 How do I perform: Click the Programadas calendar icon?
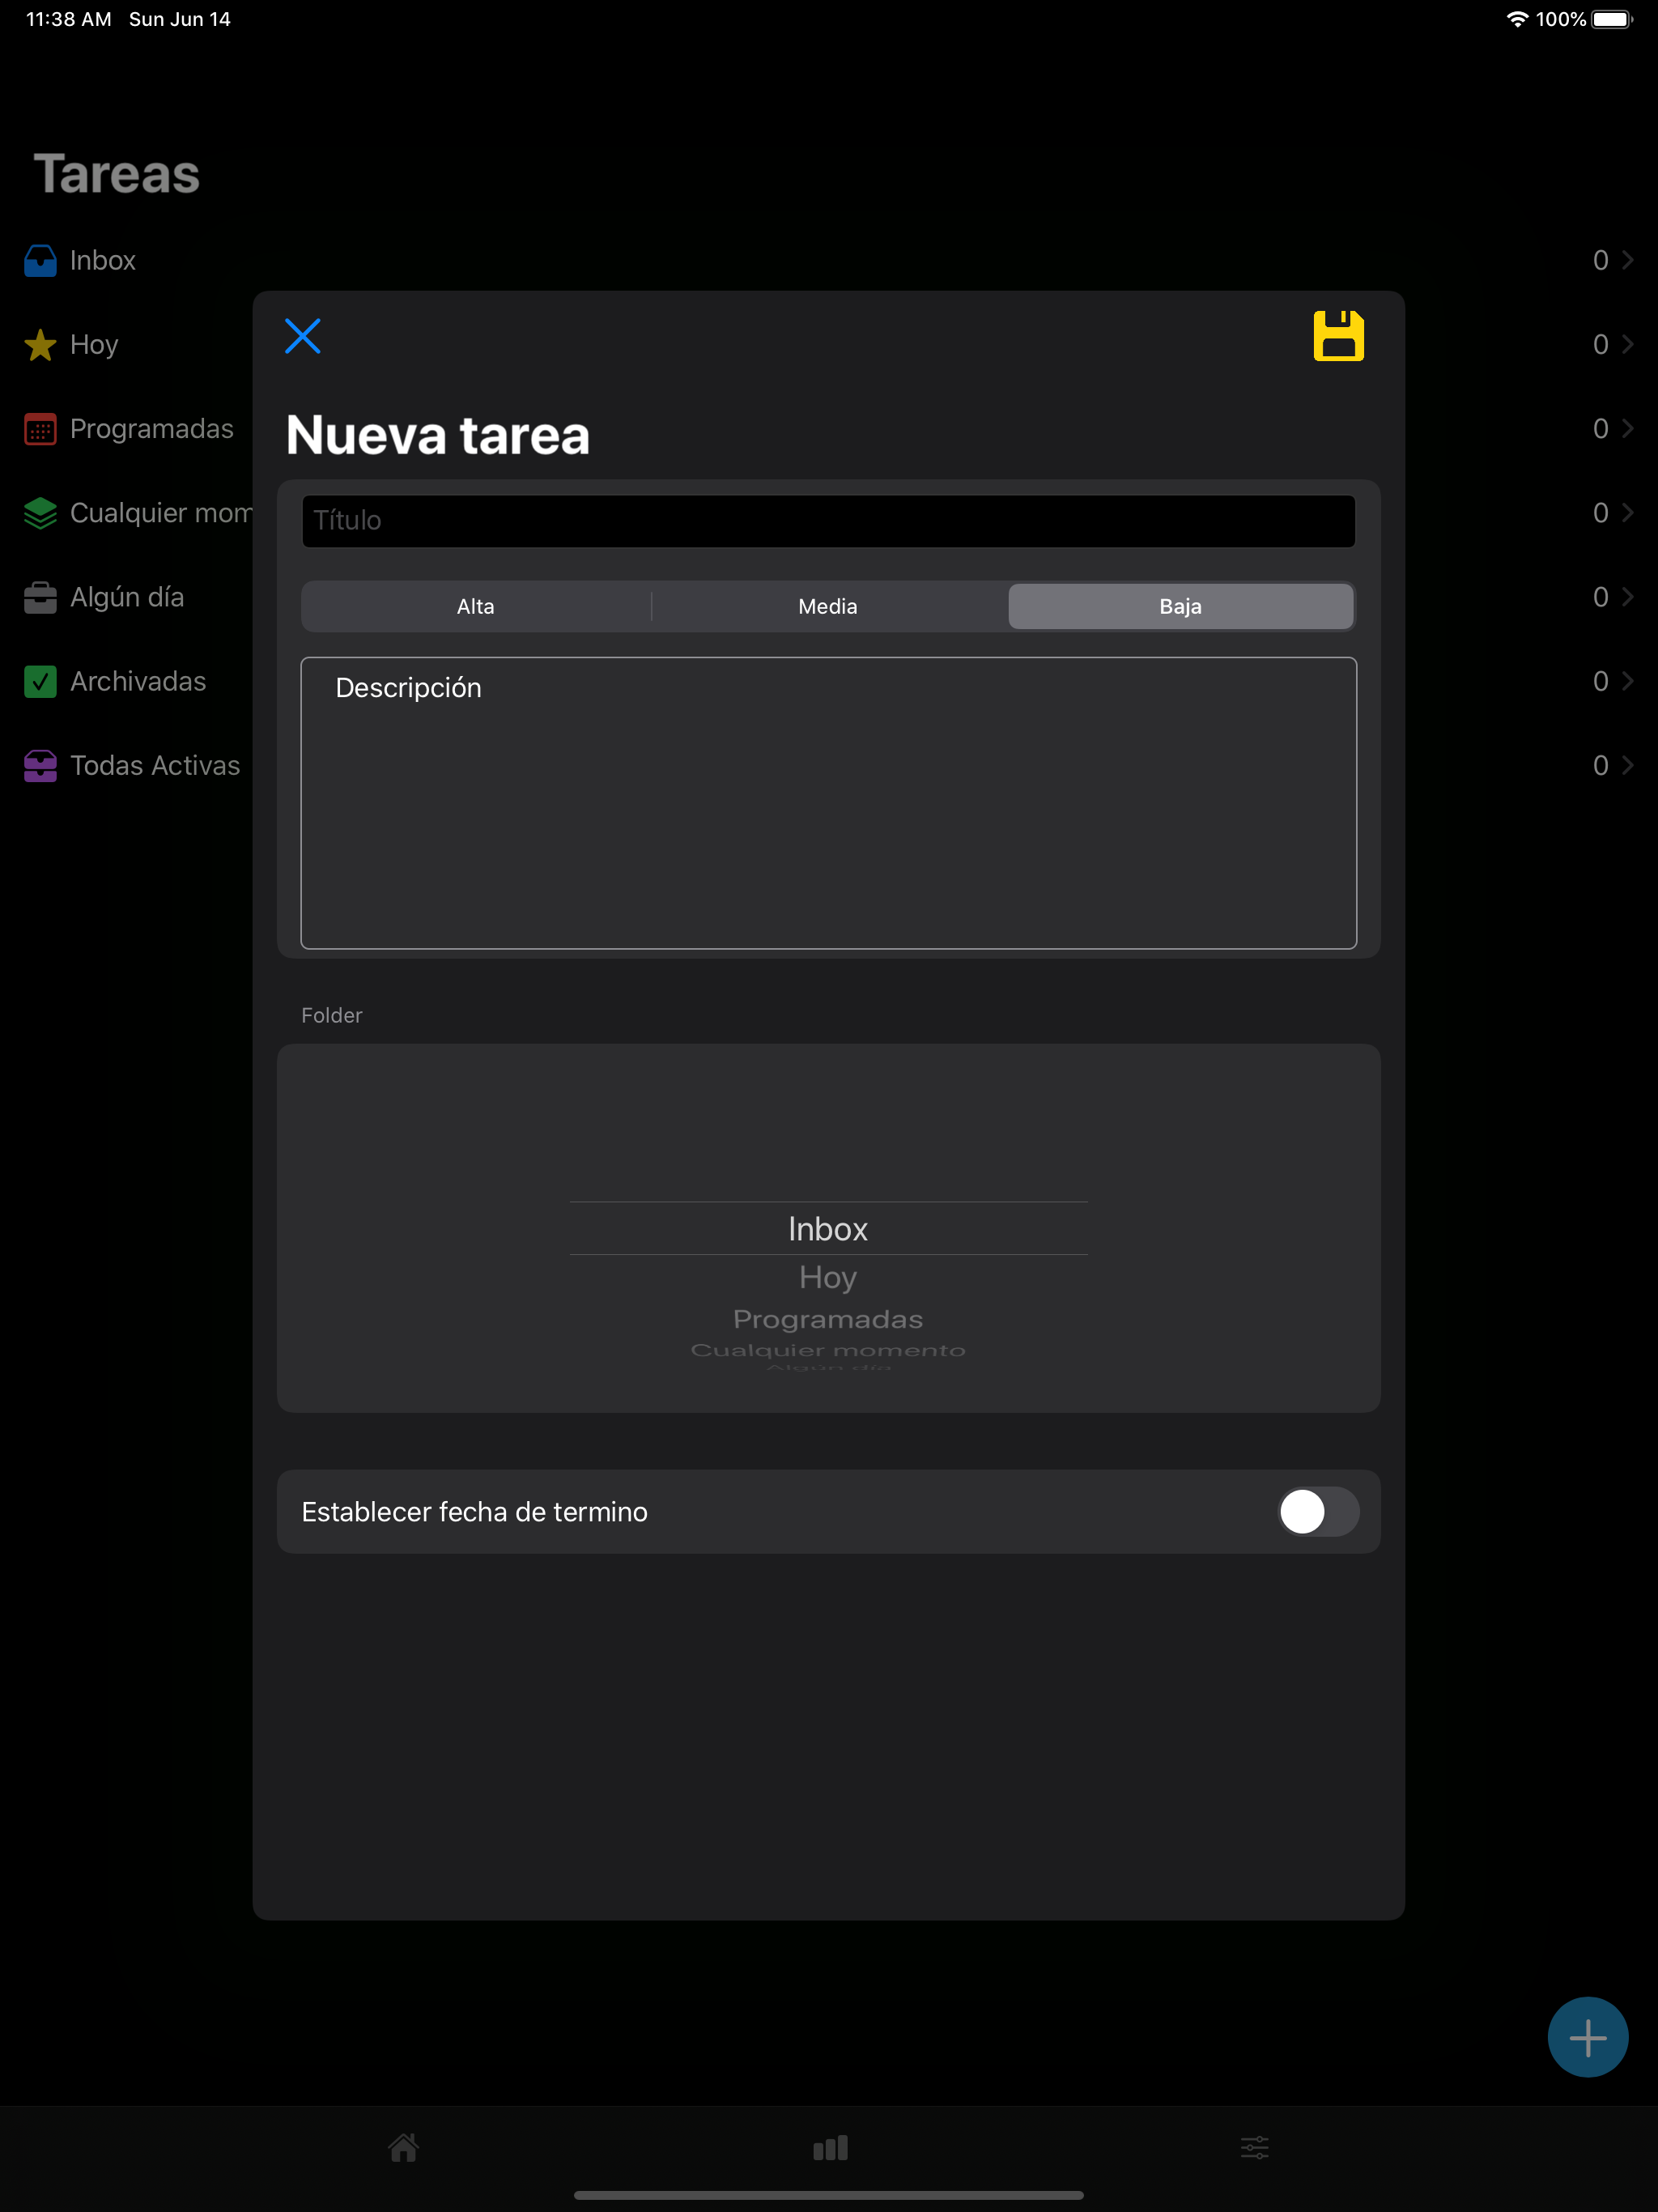(40, 429)
